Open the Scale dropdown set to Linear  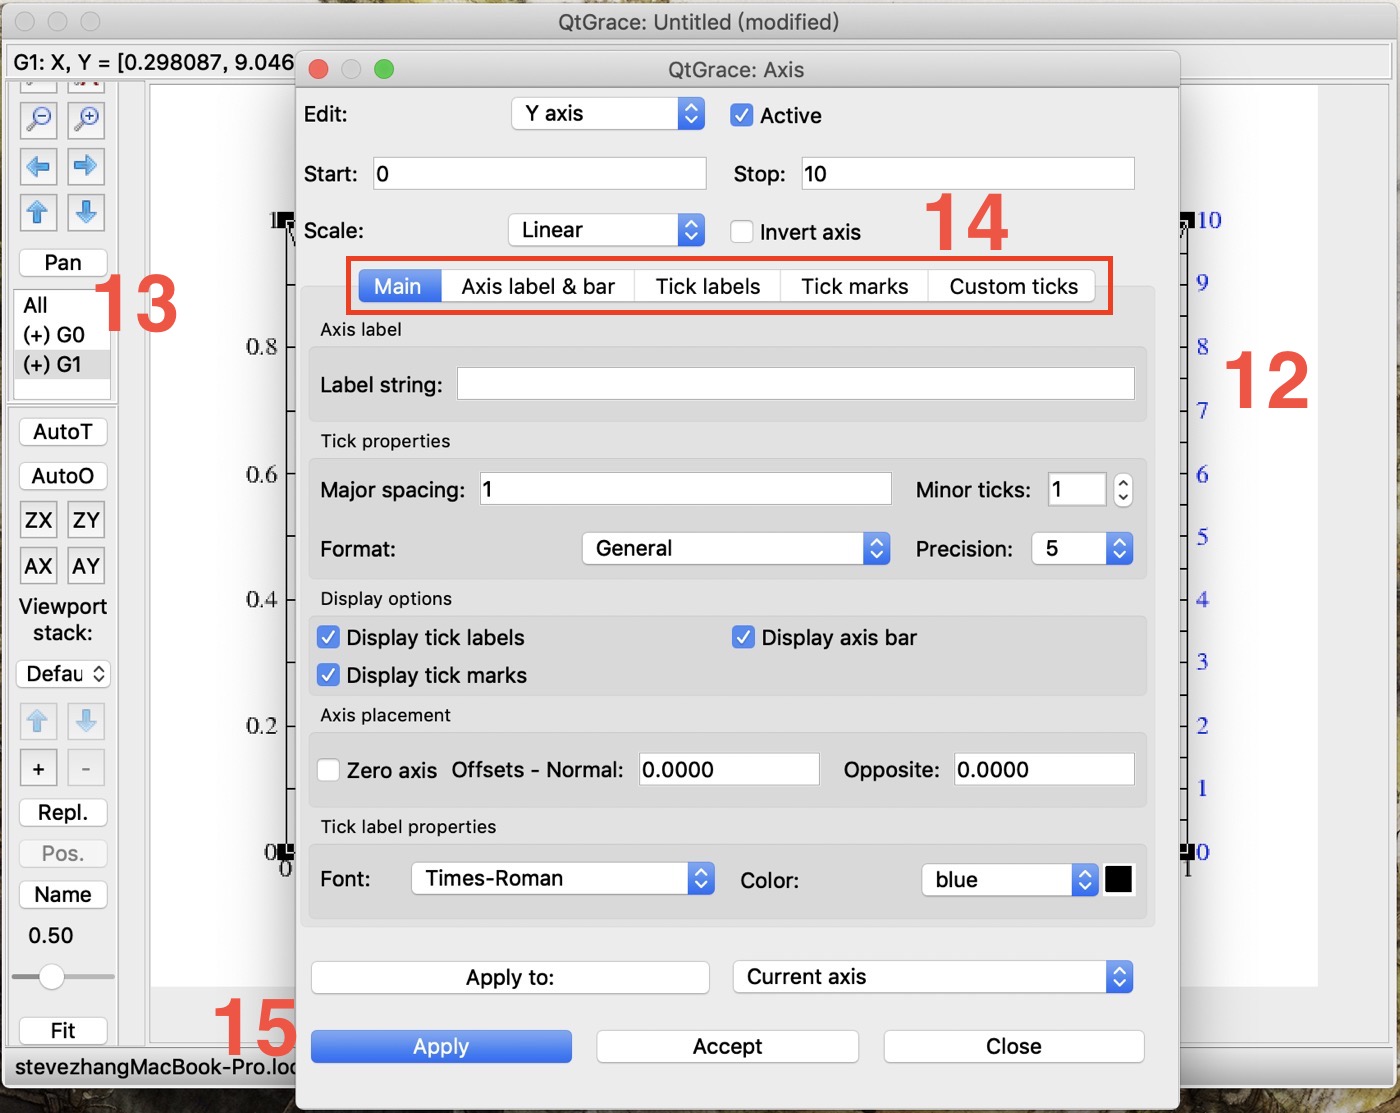pos(606,230)
